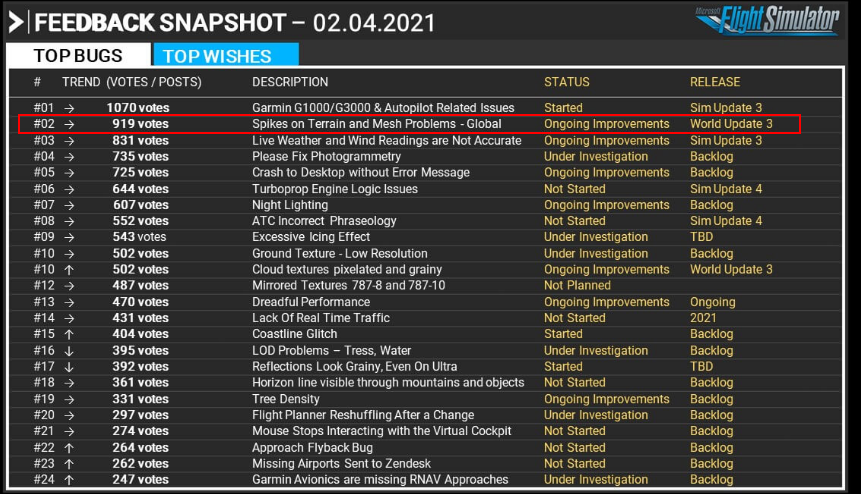Click 'TBD' release for Excessive Icing Effect

[x=702, y=237]
